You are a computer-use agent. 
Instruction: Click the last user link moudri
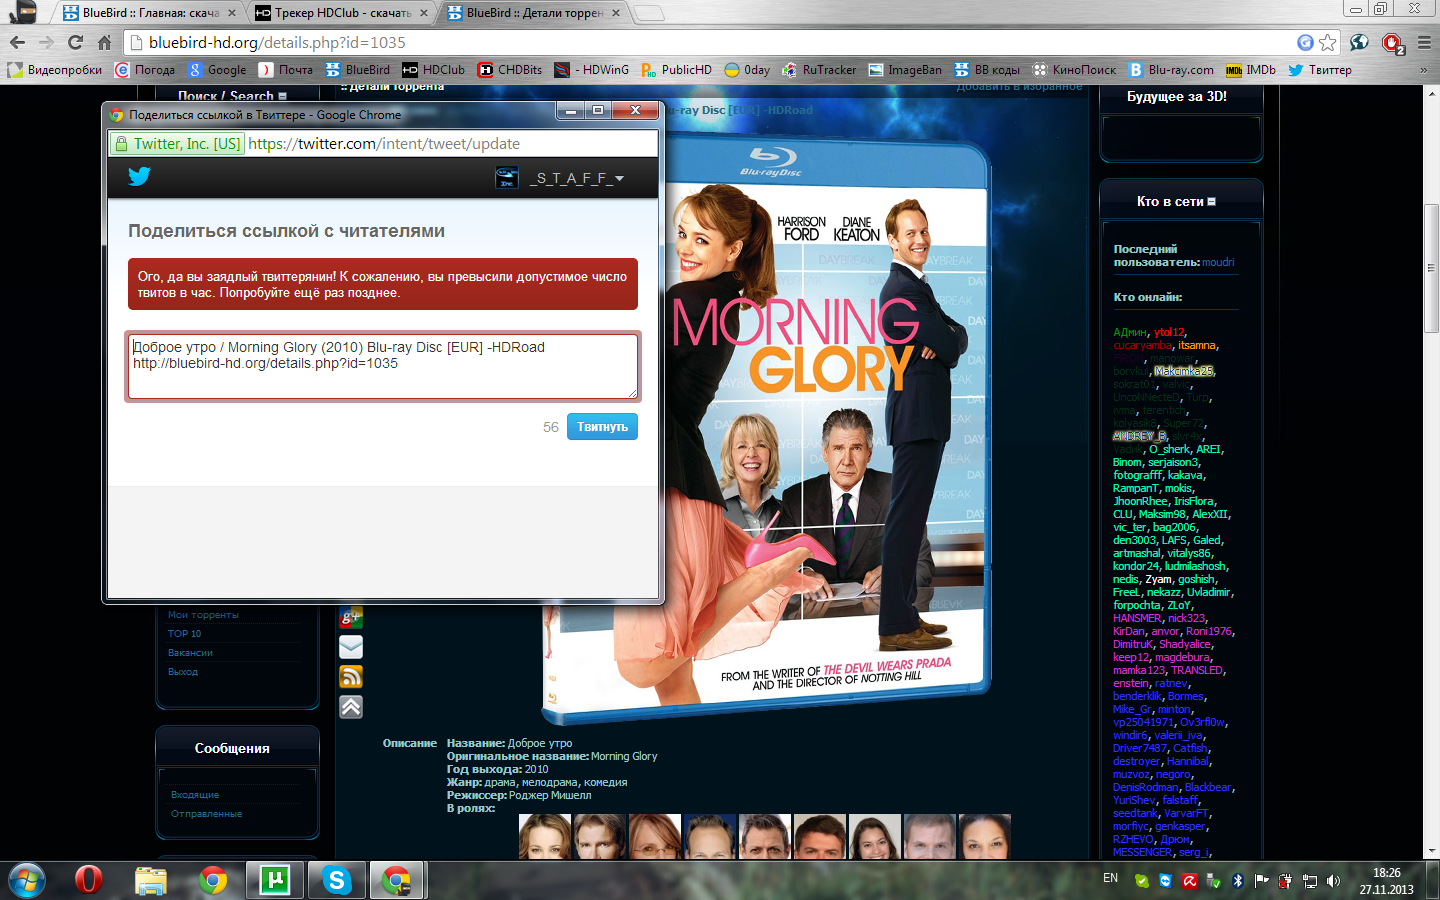pyautogui.click(x=1218, y=262)
